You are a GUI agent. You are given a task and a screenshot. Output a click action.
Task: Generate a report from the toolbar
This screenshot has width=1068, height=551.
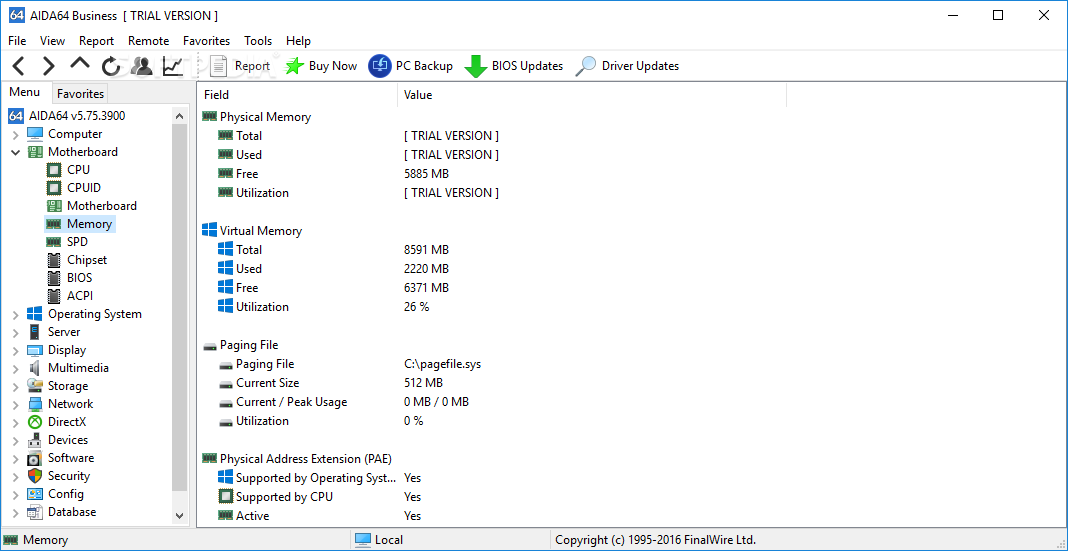click(240, 66)
